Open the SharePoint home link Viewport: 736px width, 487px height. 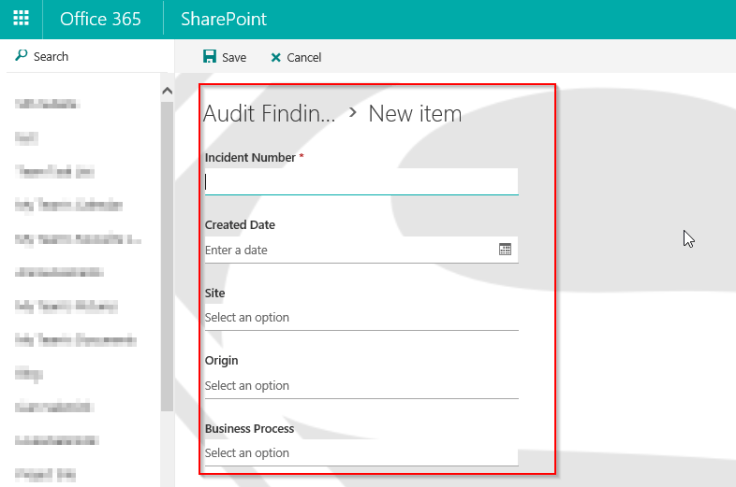click(224, 19)
